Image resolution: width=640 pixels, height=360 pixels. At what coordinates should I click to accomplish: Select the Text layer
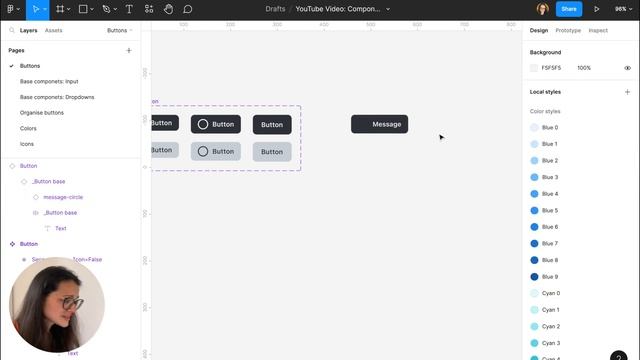(x=61, y=229)
